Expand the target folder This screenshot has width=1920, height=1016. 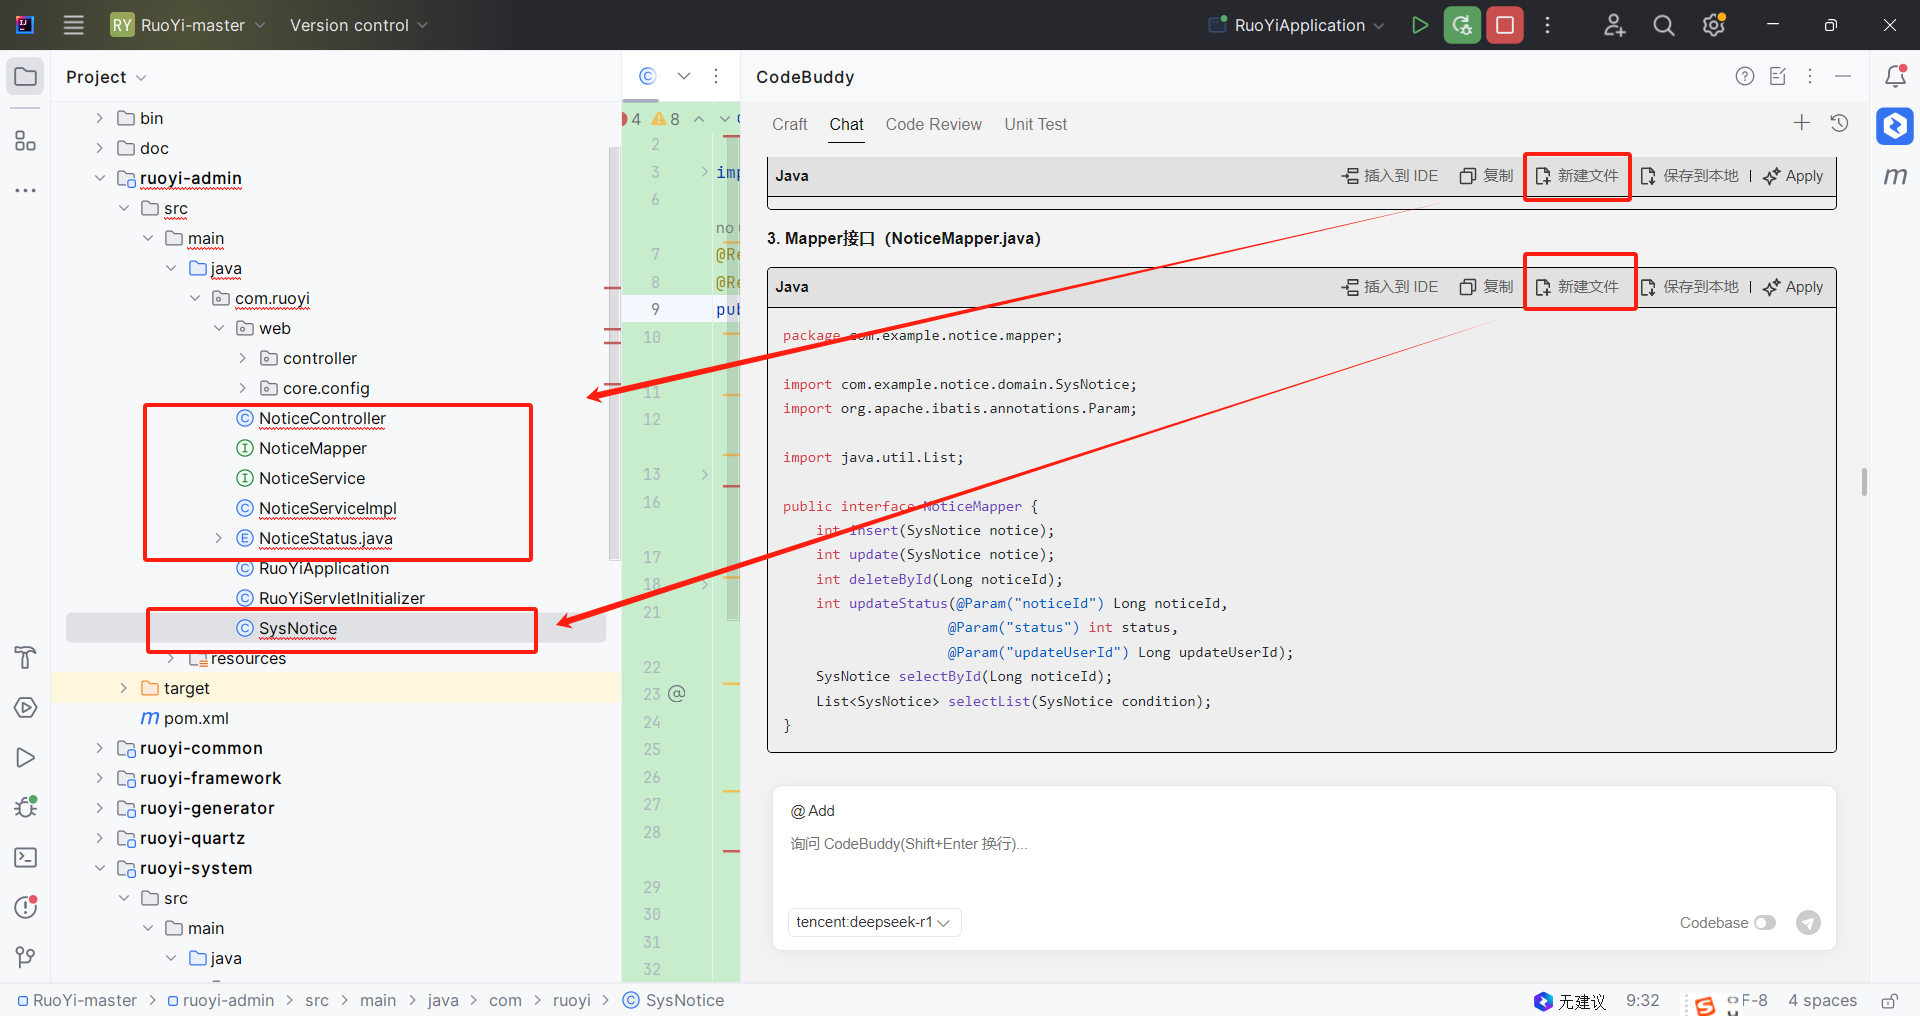click(123, 688)
